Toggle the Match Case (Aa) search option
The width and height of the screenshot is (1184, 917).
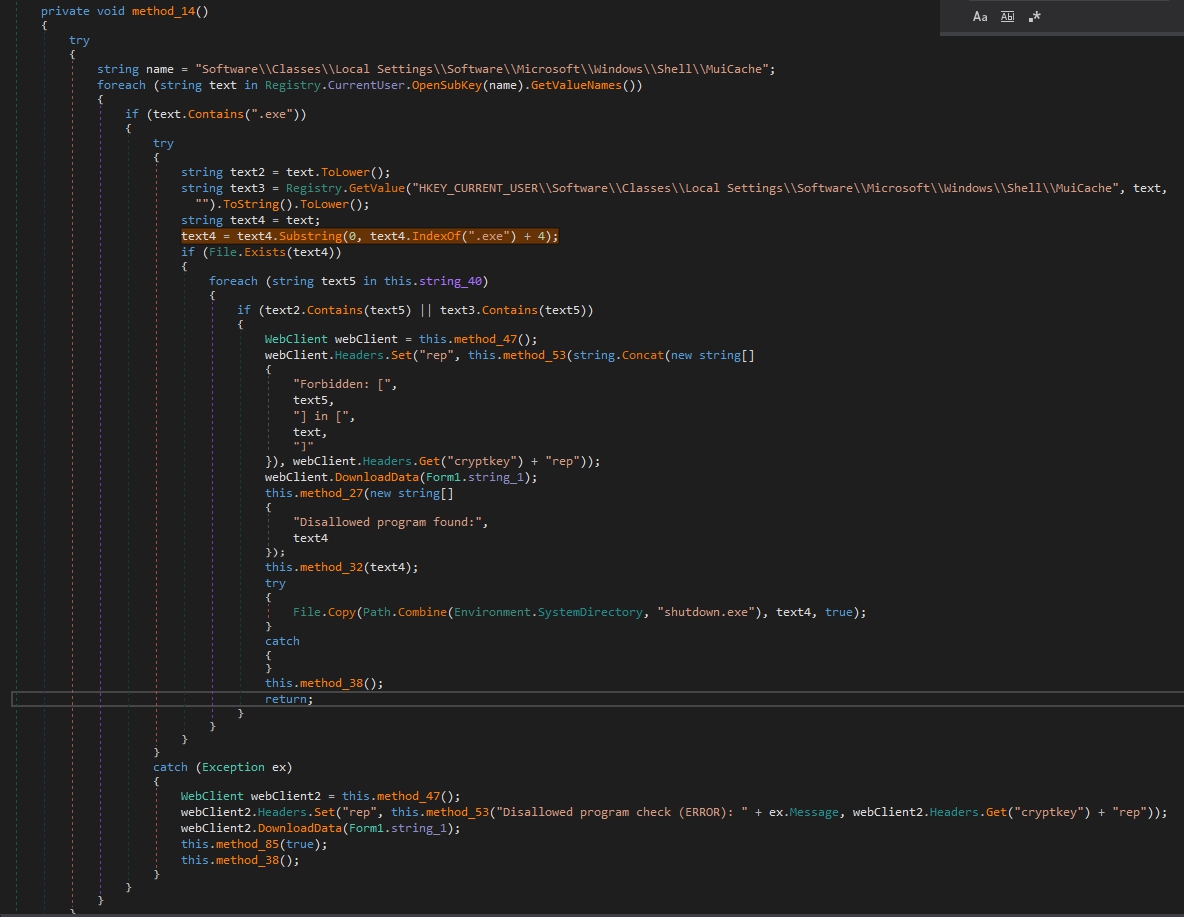pos(979,17)
